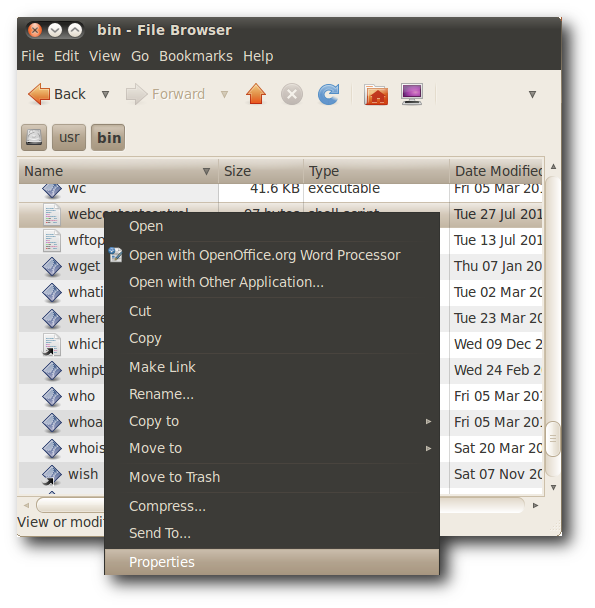Open the Computer icon in the toolbar

click(x=412, y=94)
